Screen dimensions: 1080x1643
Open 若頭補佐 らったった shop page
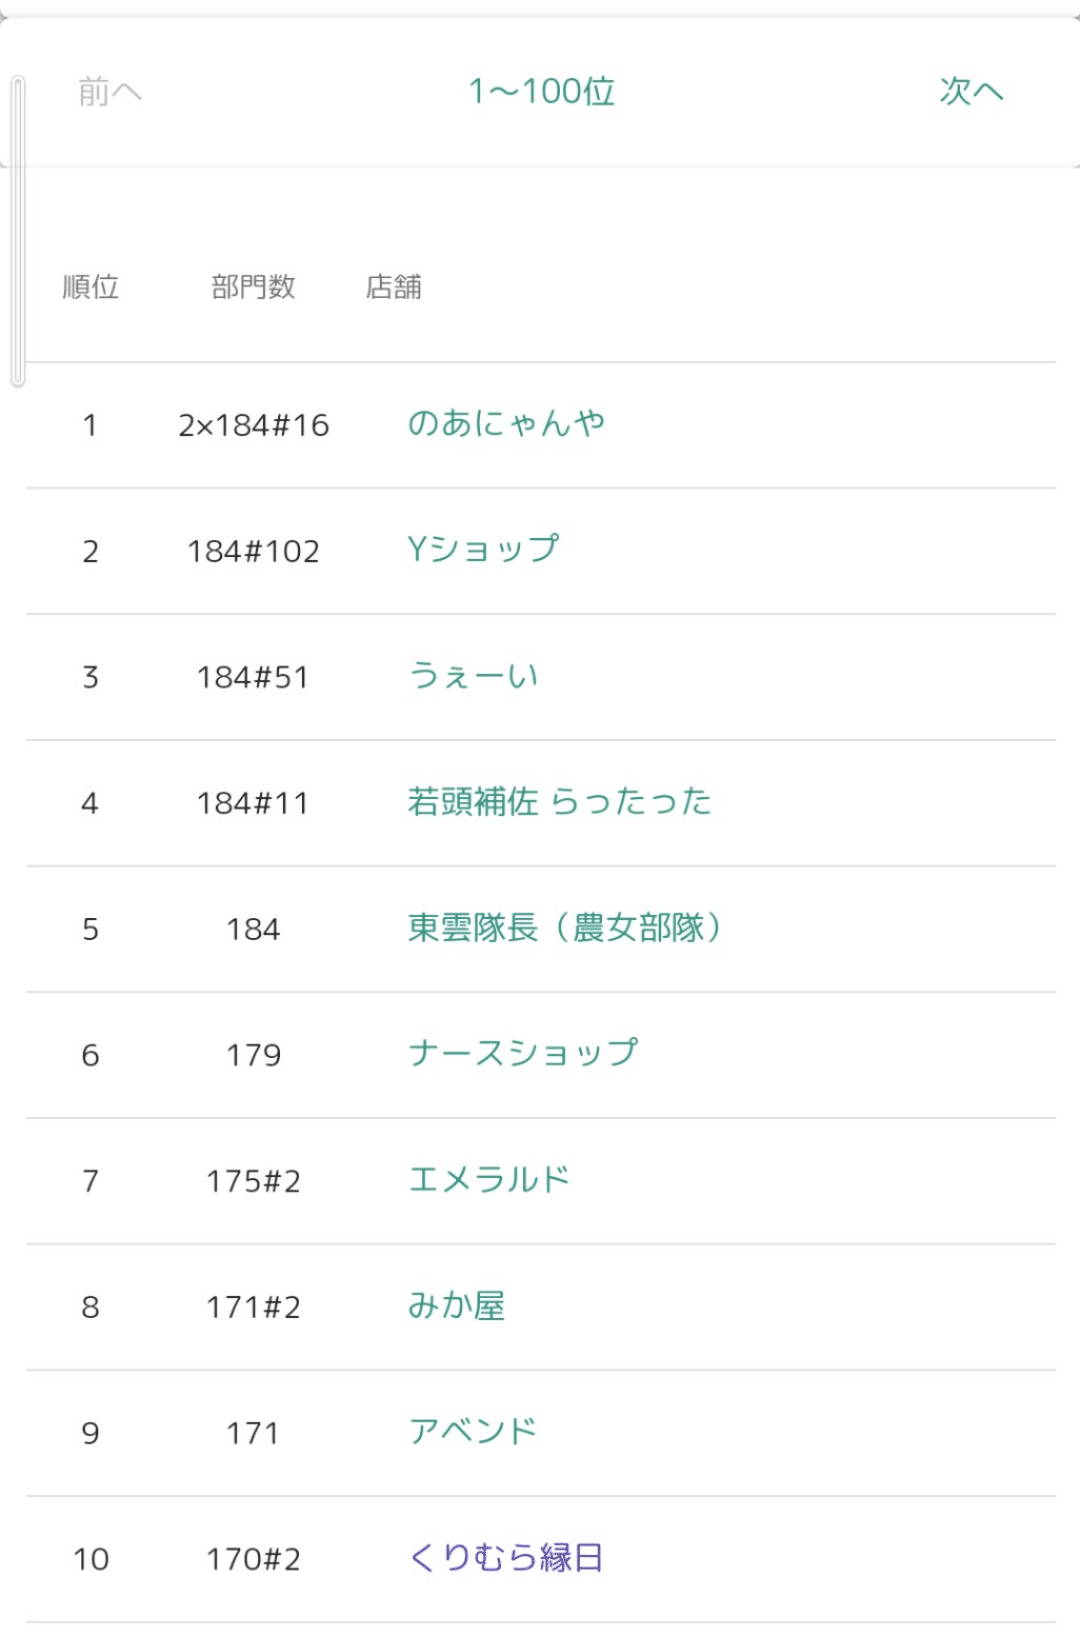click(559, 802)
